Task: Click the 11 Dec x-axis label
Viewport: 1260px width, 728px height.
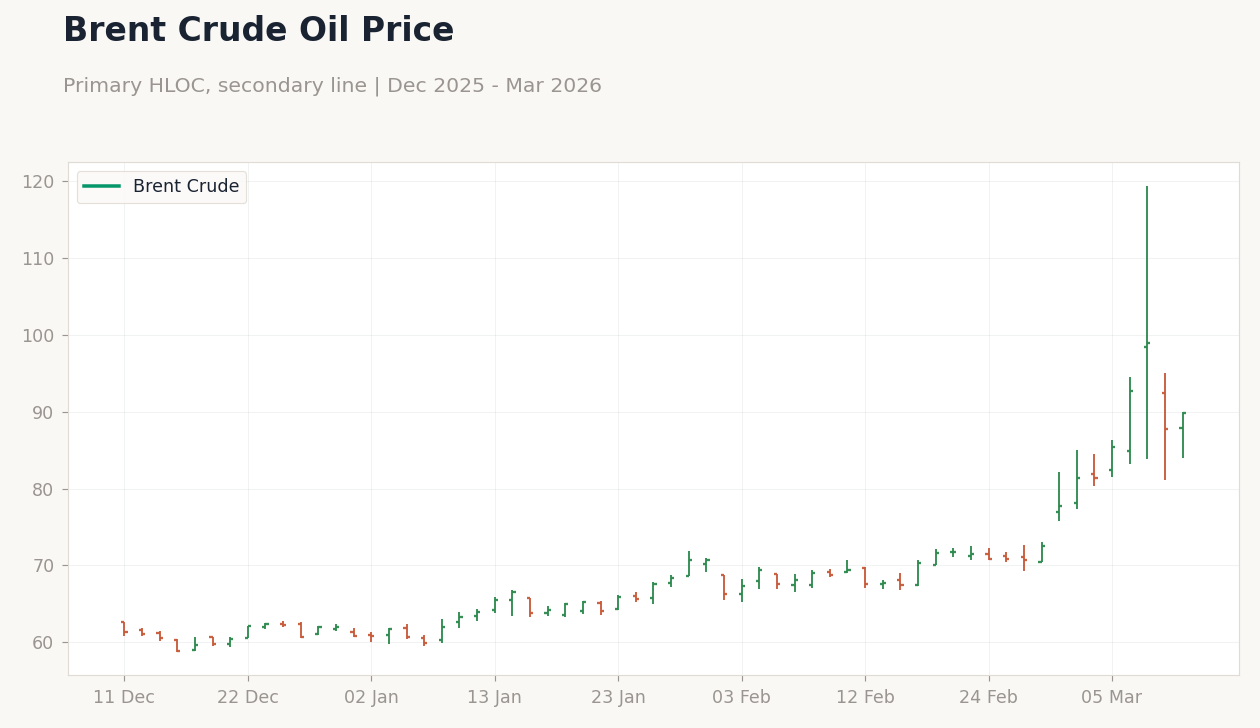Action: [x=124, y=698]
